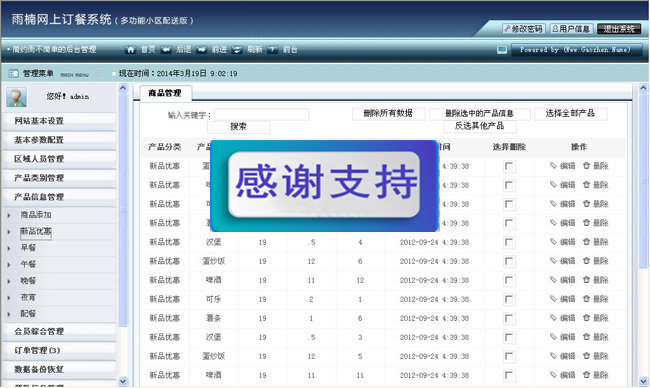650x388 pixels.
Task: Open the 网站基本设置 menu
Action: (x=59, y=121)
